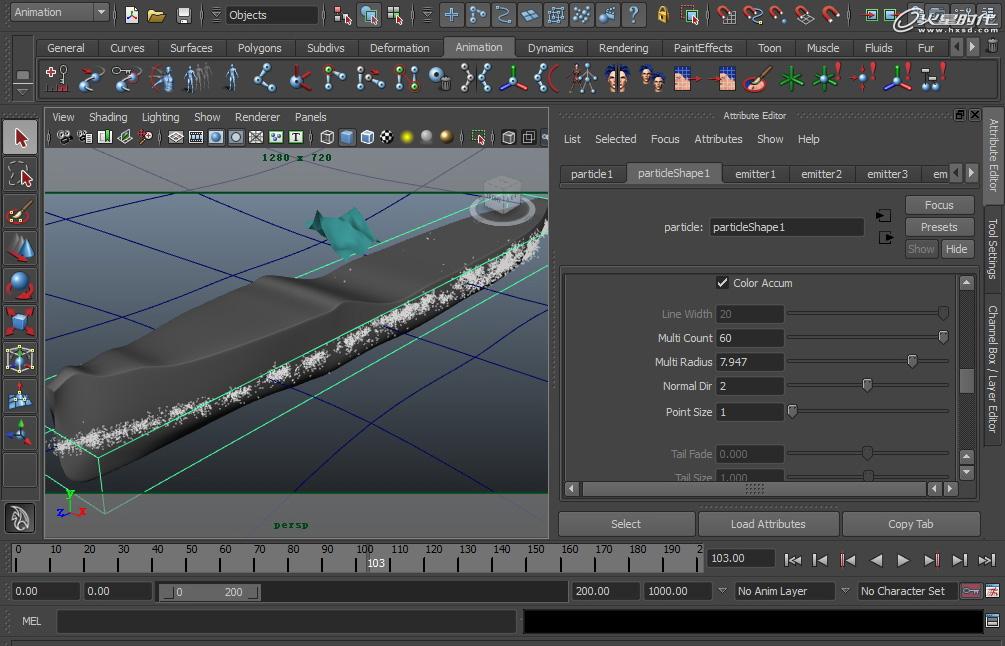The width and height of the screenshot is (1005, 646).
Task: Open the Animation menu set dropdown
Action: (55, 12)
